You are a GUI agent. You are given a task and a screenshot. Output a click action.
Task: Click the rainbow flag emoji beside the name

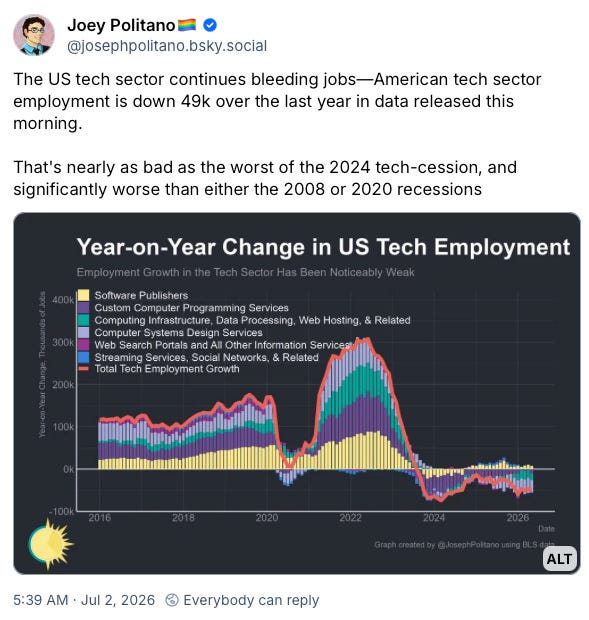click(x=187, y=25)
